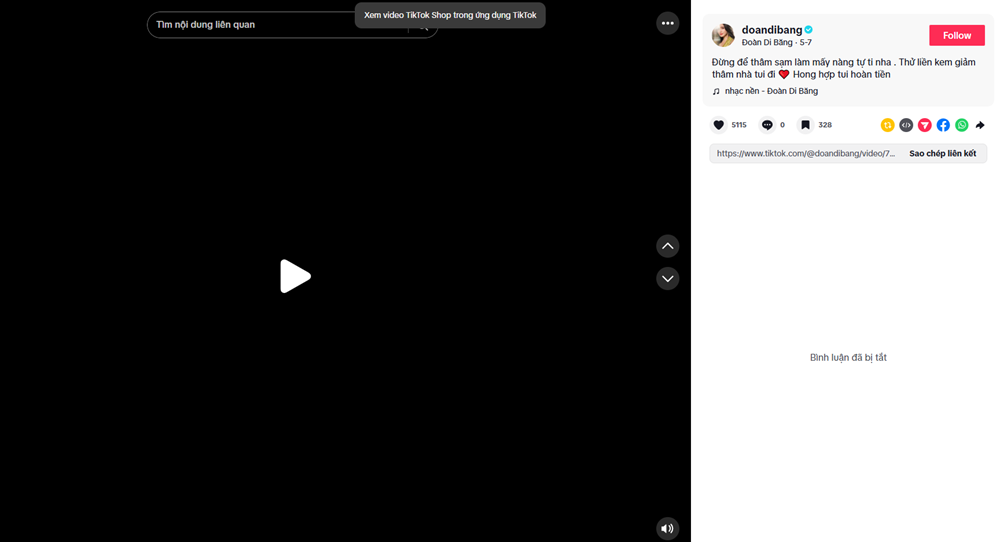The width and height of the screenshot is (1000, 542).
Task: Mute the video sound with the speaker button
Action: coord(668,528)
